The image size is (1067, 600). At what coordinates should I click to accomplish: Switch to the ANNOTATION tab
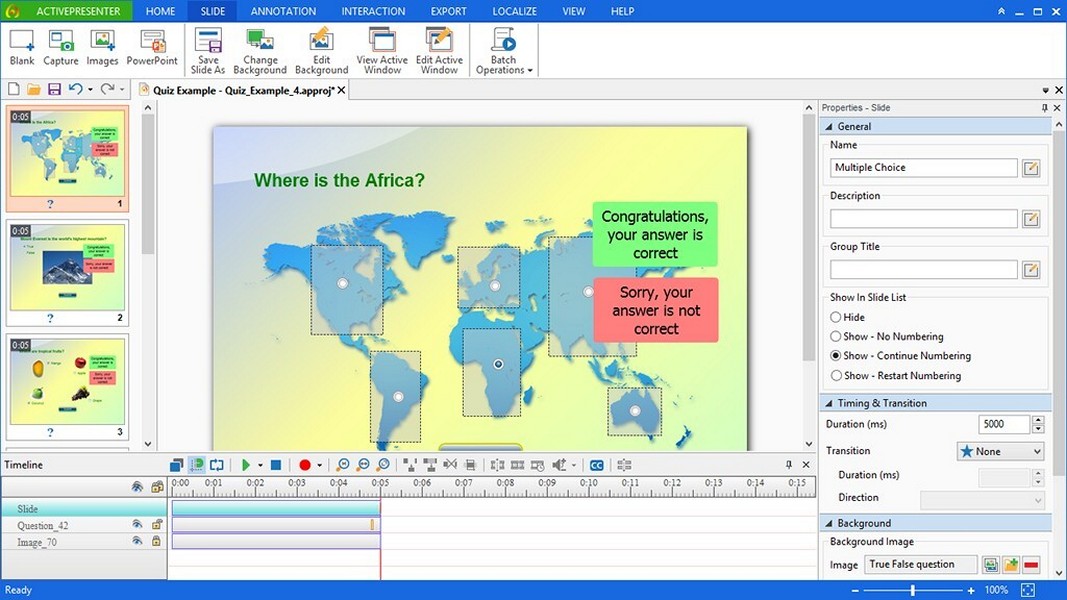(x=283, y=11)
